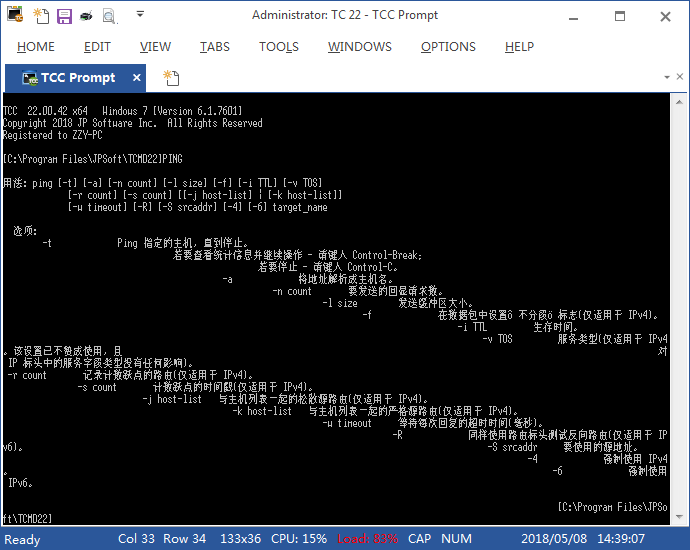
Task: Click the Row 34 status indicator
Action: click(184, 539)
